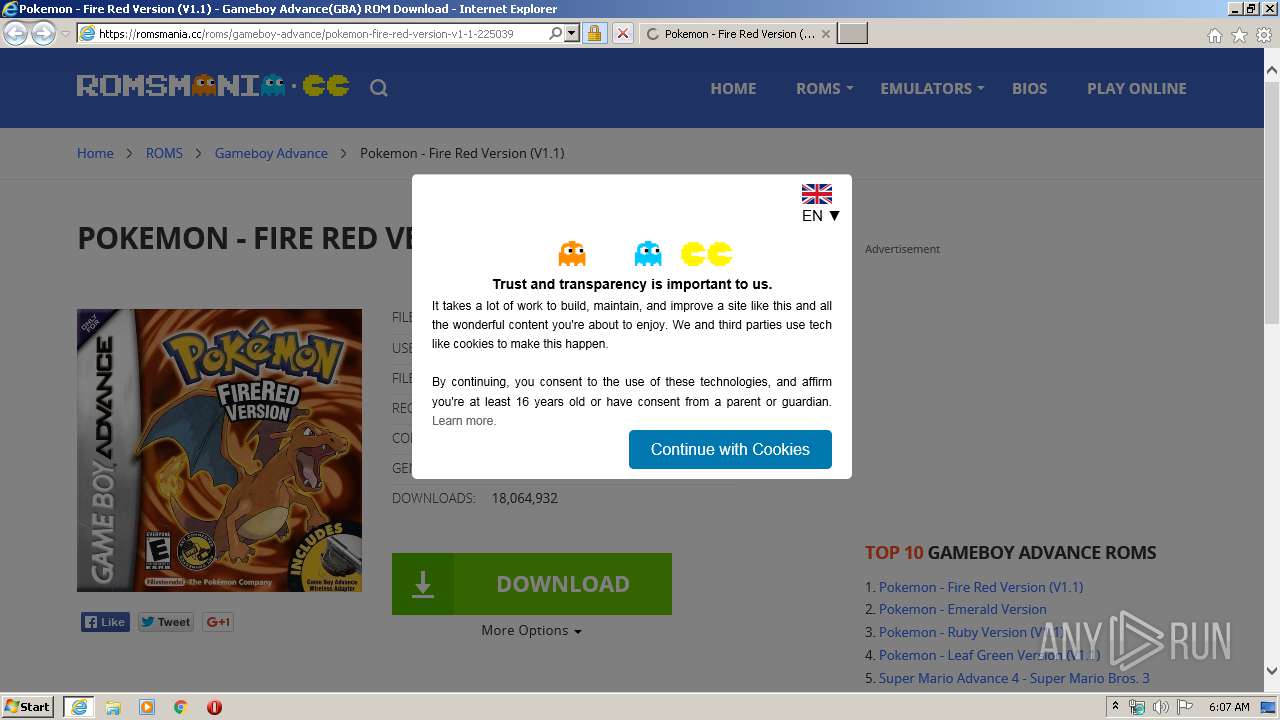Click the Pokemon FireRed box art image
Screen dimensions: 1280x720
coord(219,450)
